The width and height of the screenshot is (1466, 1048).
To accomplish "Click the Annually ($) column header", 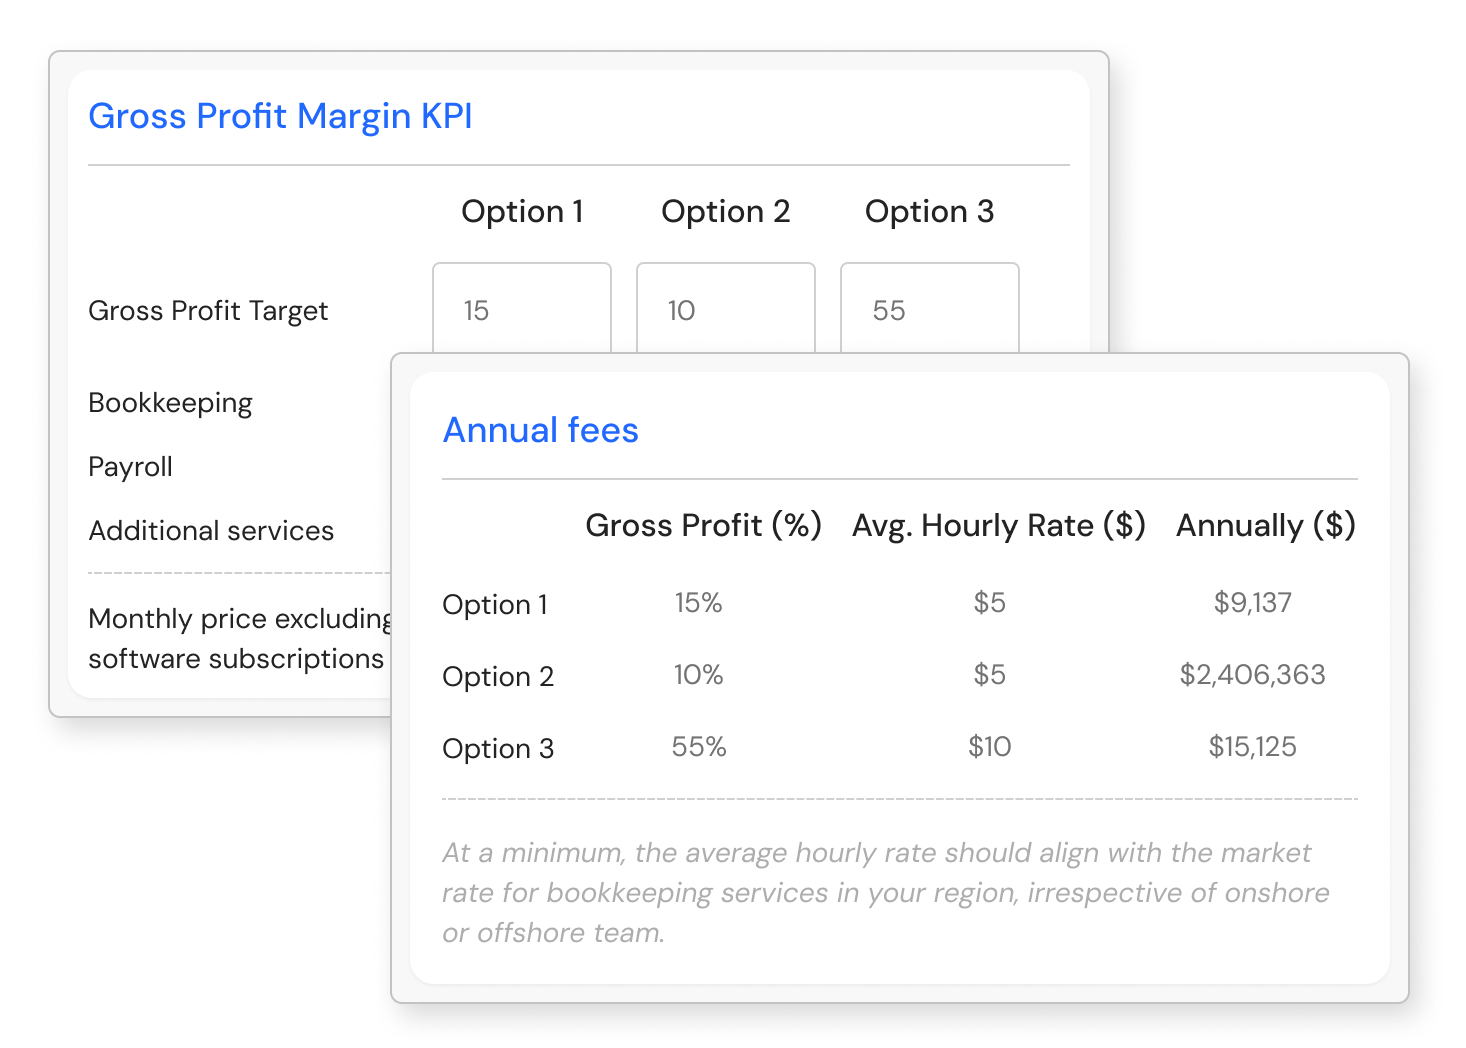I will tap(1265, 525).
